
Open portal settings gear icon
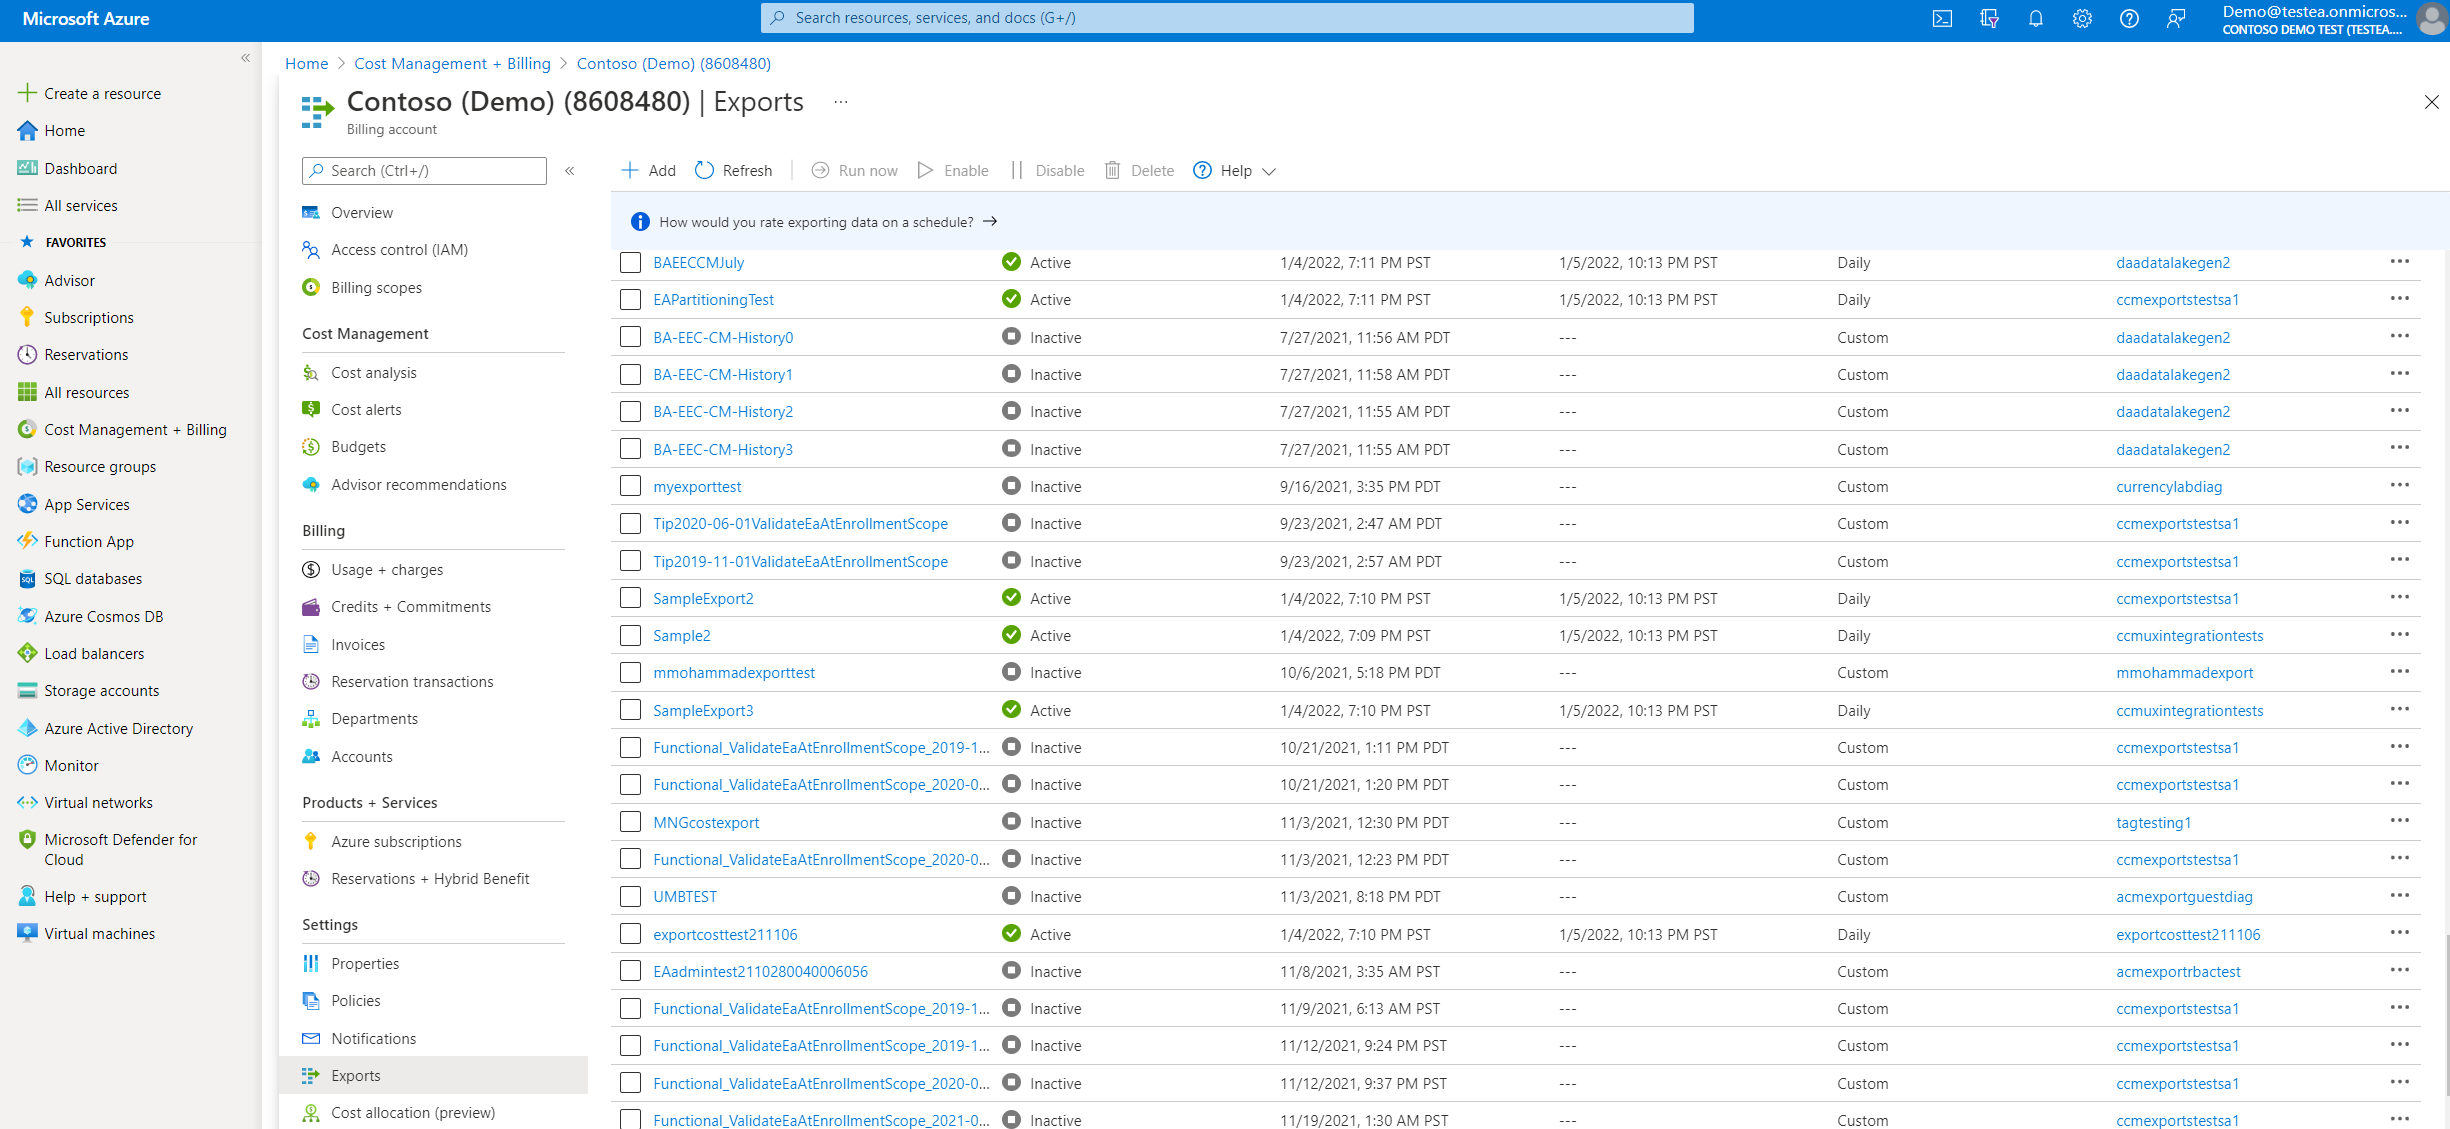[x=2082, y=19]
